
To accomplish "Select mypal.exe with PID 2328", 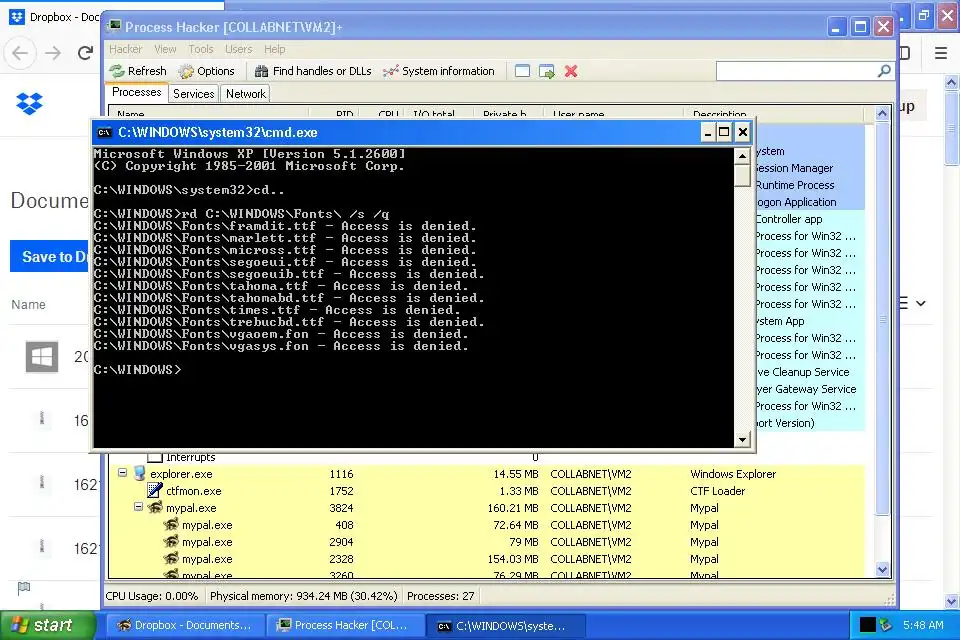I will click(487, 559).
